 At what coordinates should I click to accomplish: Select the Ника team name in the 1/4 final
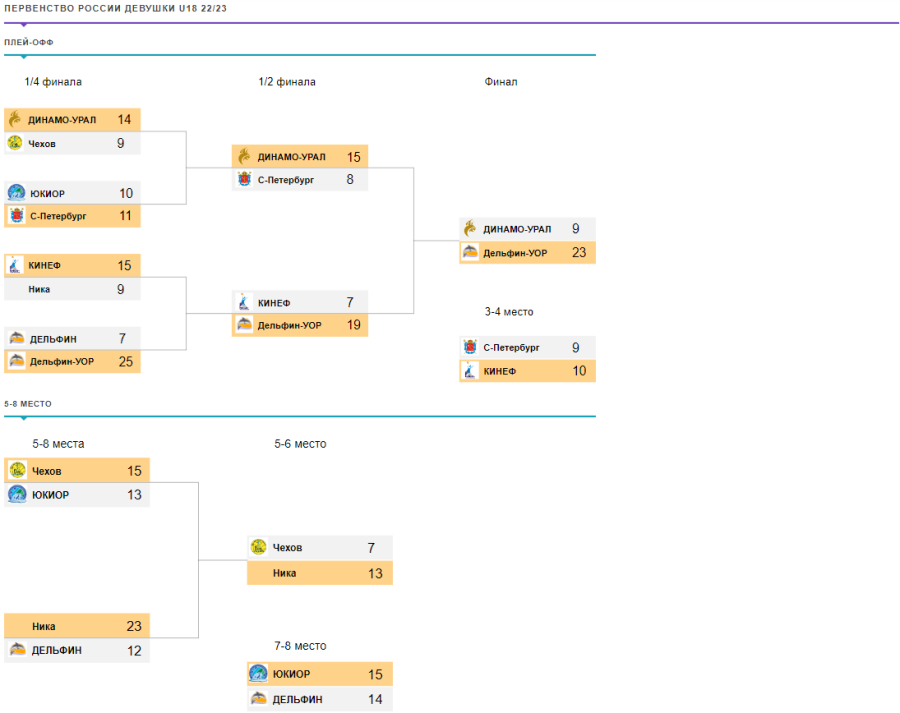coord(40,290)
